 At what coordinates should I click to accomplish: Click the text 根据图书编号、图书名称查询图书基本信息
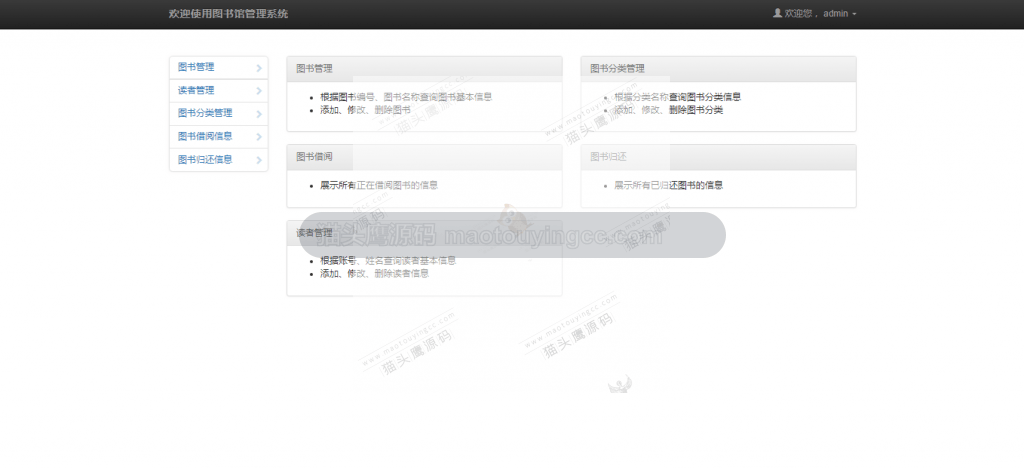pos(406,97)
